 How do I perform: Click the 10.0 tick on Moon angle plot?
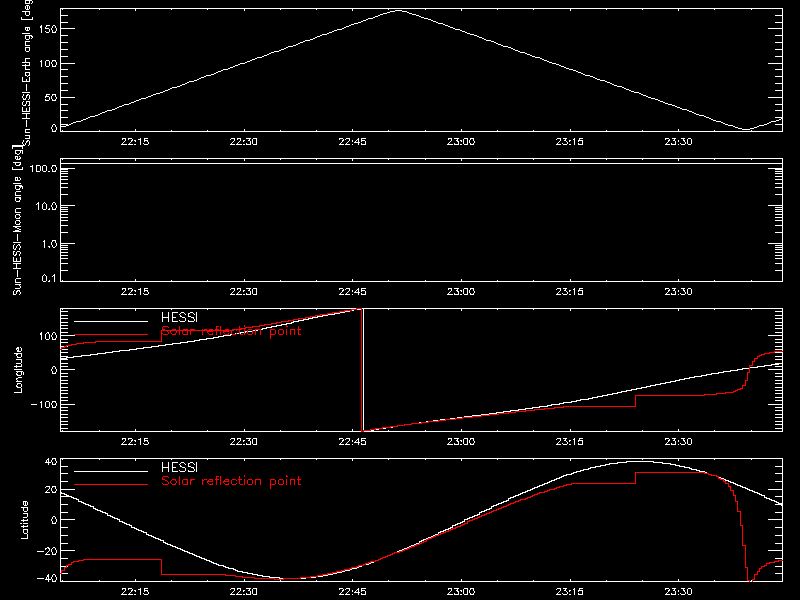pos(46,207)
